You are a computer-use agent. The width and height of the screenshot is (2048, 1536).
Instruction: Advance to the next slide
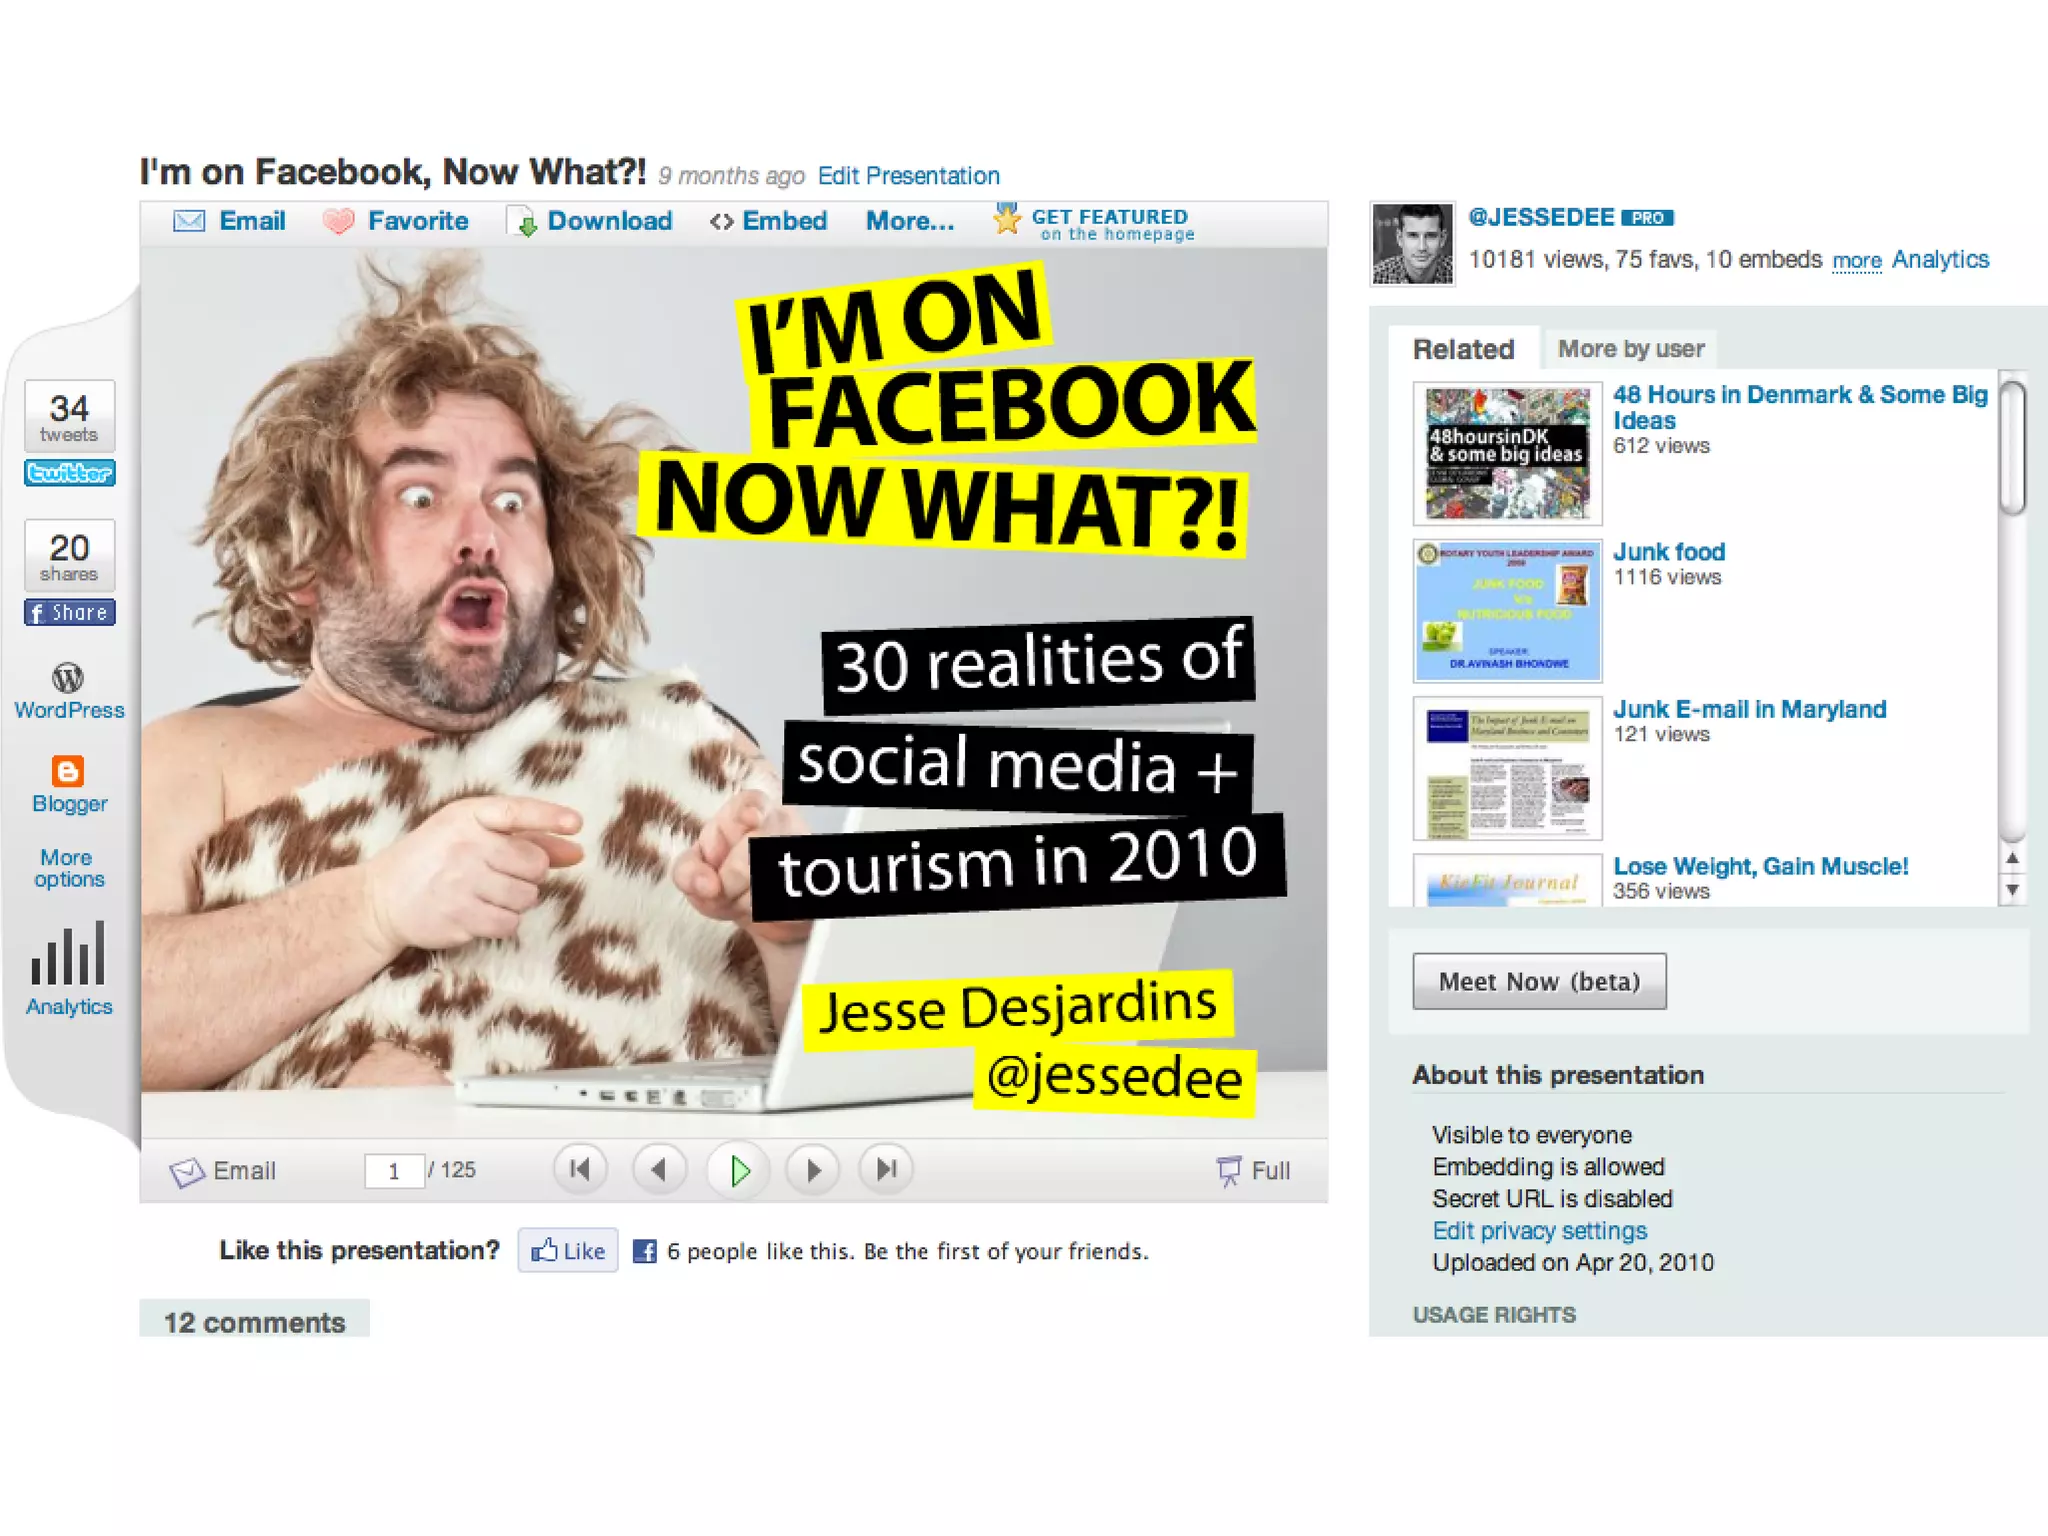click(813, 1169)
